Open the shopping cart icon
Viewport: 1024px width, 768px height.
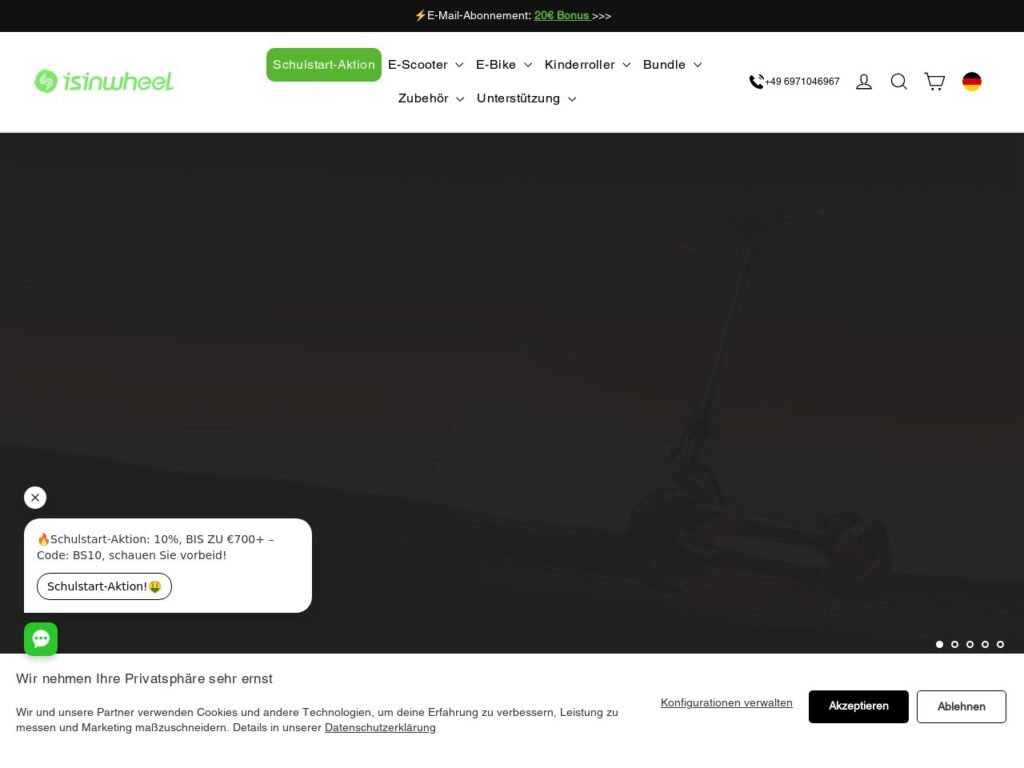tap(935, 82)
